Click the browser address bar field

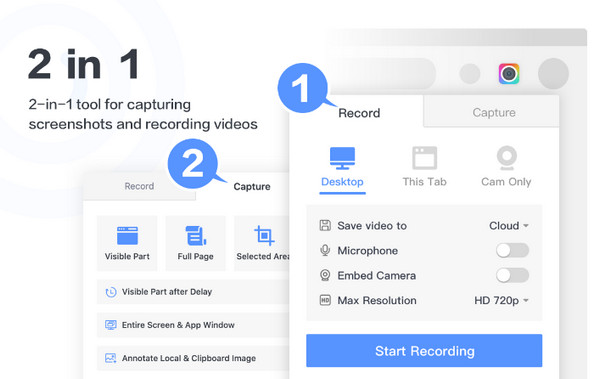(x=383, y=74)
